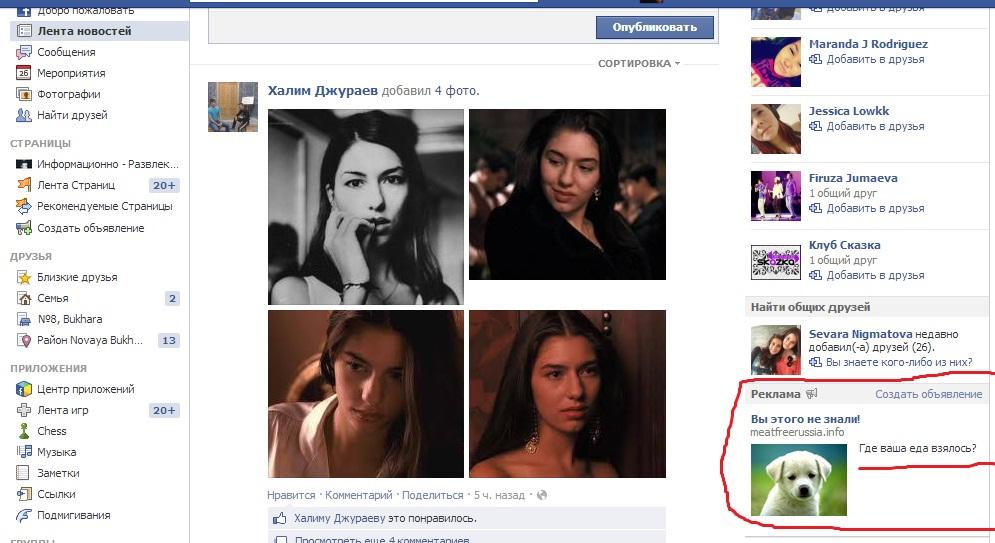This screenshot has width=995, height=543.
Task: Click Нравится under the photo post
Action: pyautogui.click(x=291, y=495)
